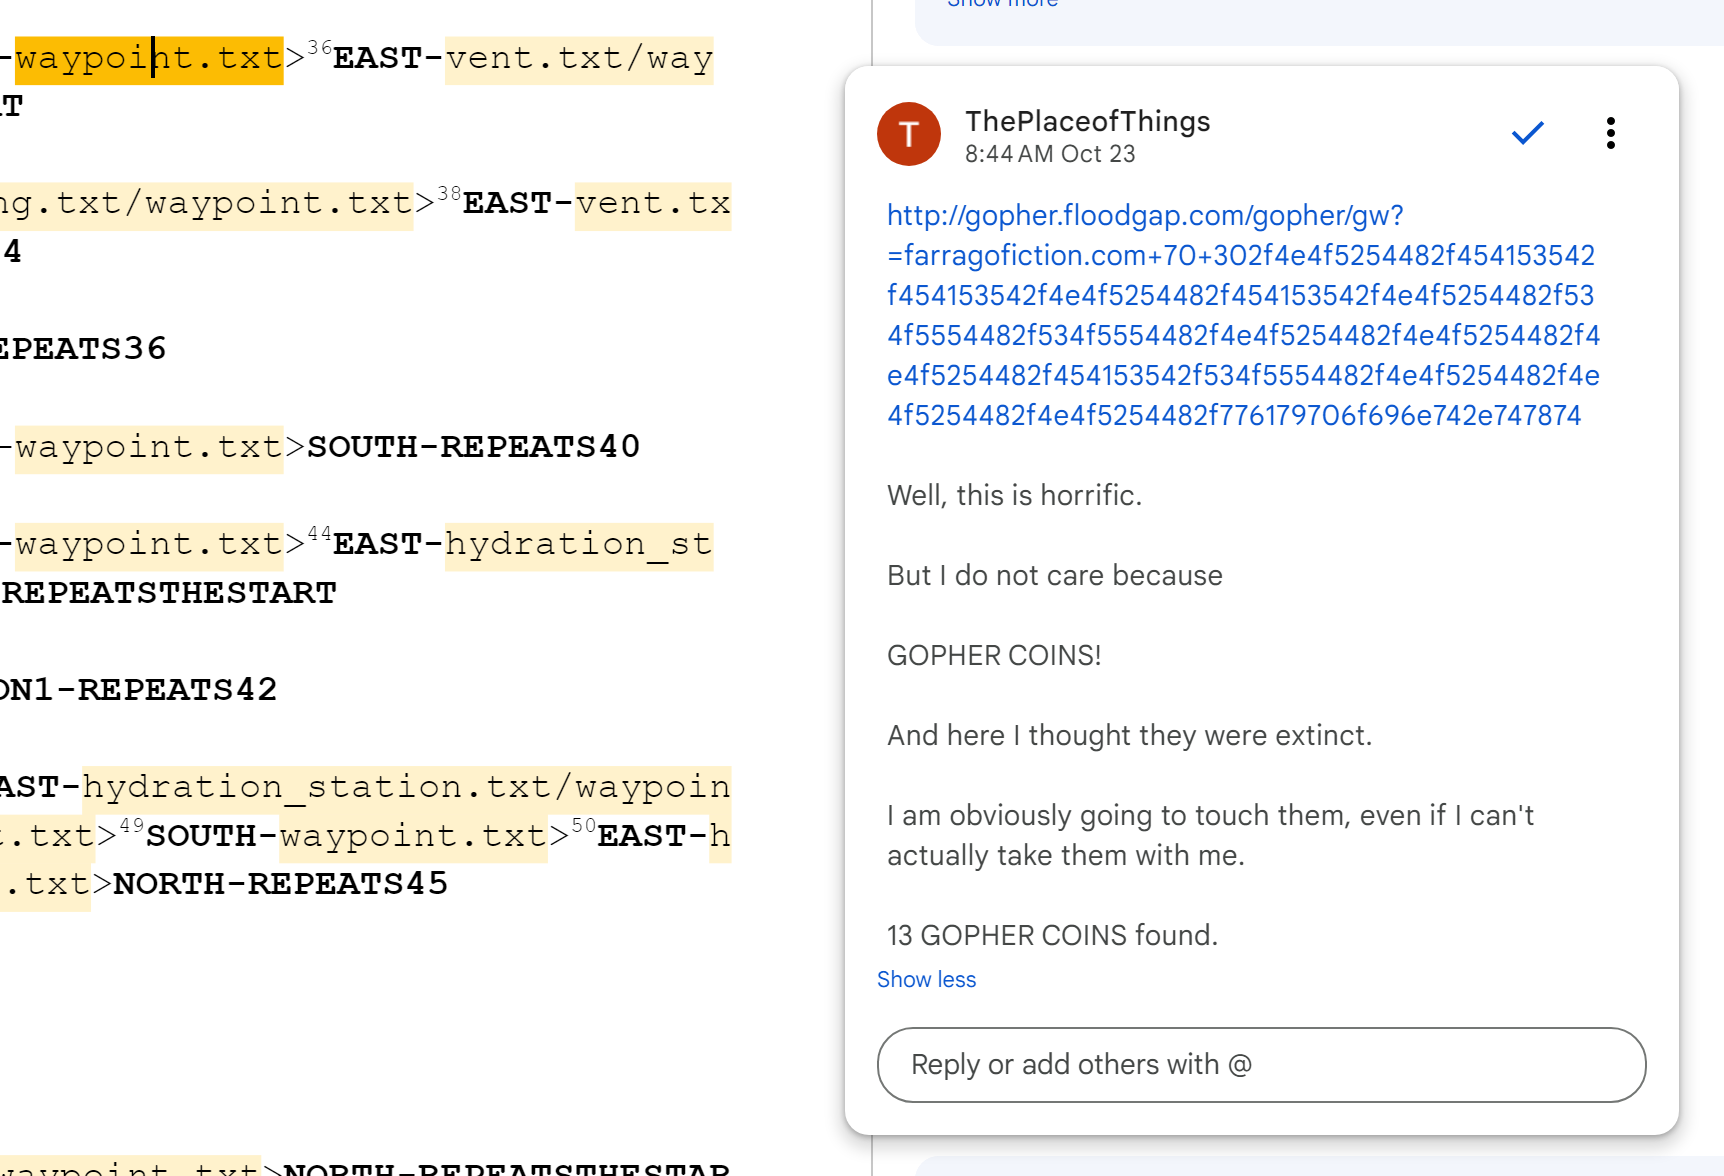1724x1176 pixels.
Task: Resolve the ThePlaceofThings comment with checkmark
Action: pyautogui.click(x=1527, y=133)
